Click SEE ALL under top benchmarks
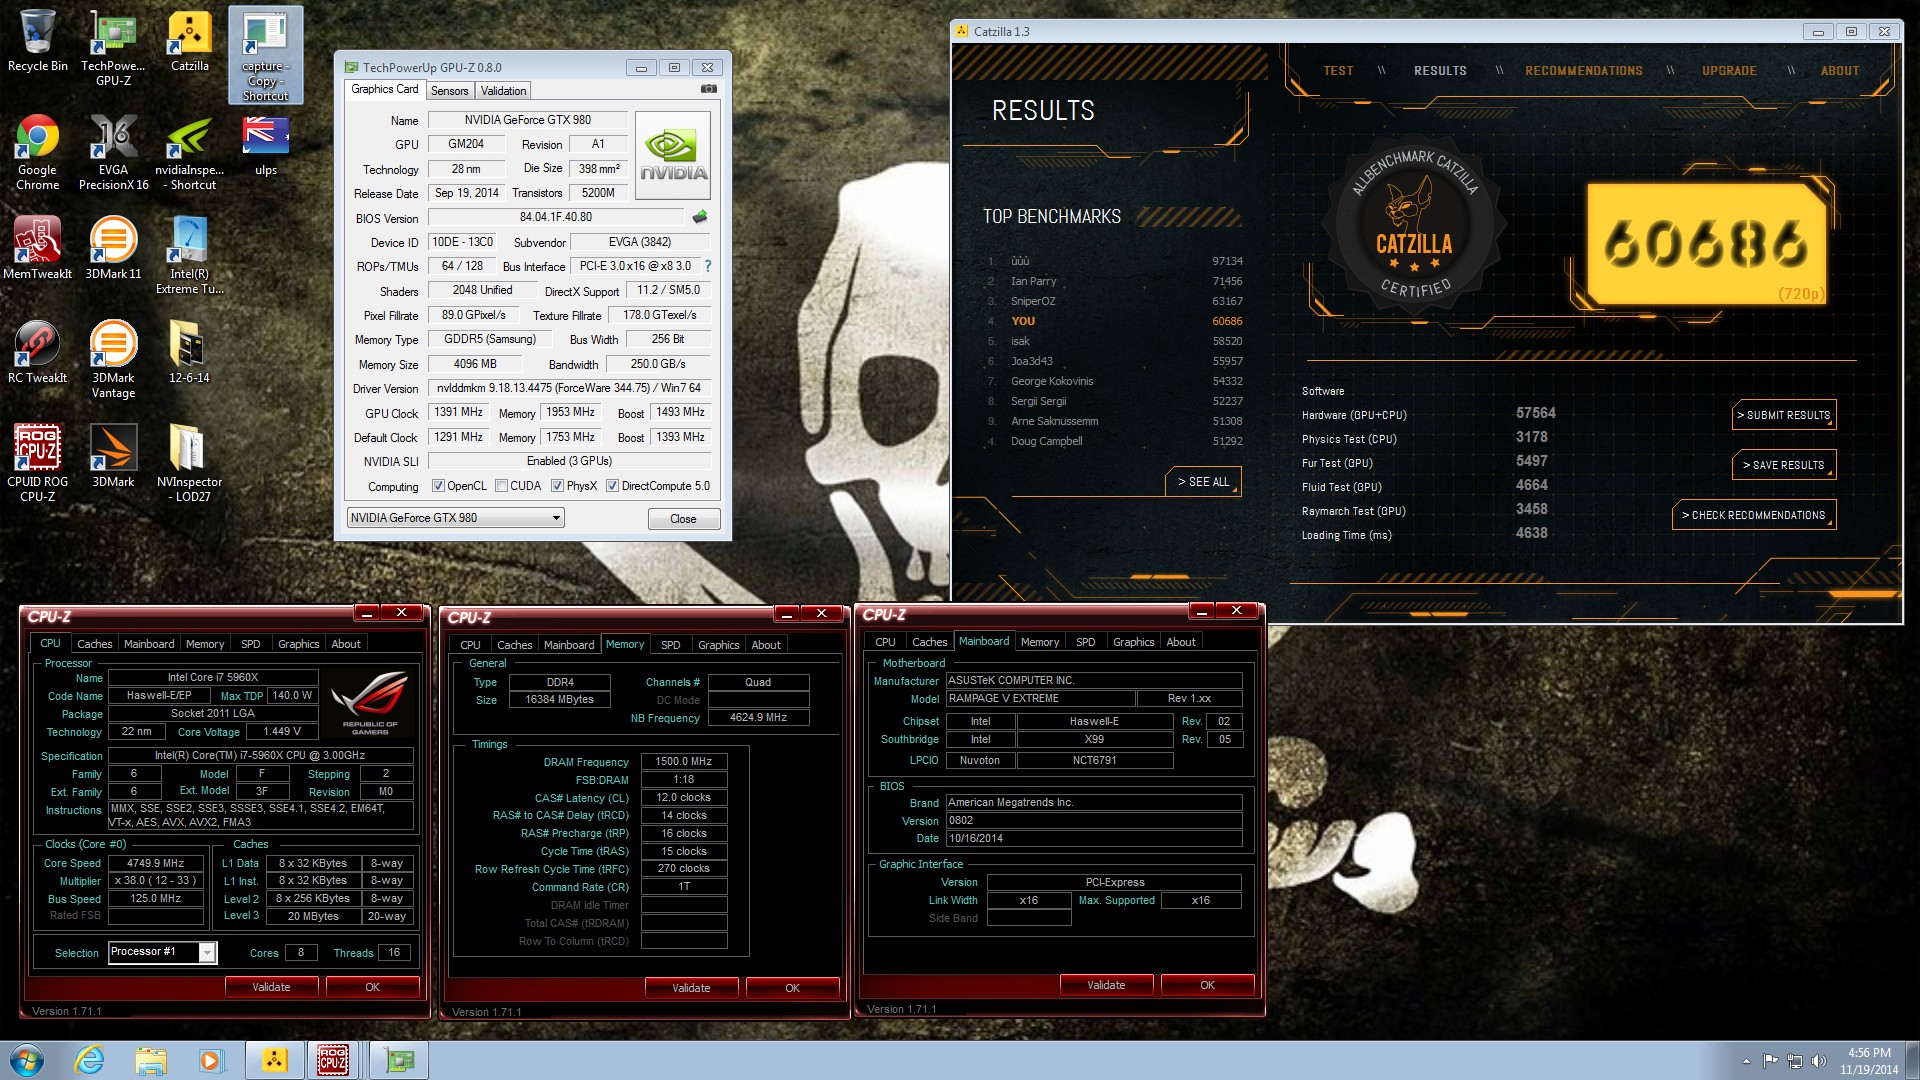1920x1080 pixels. (x=1203, y=482)
